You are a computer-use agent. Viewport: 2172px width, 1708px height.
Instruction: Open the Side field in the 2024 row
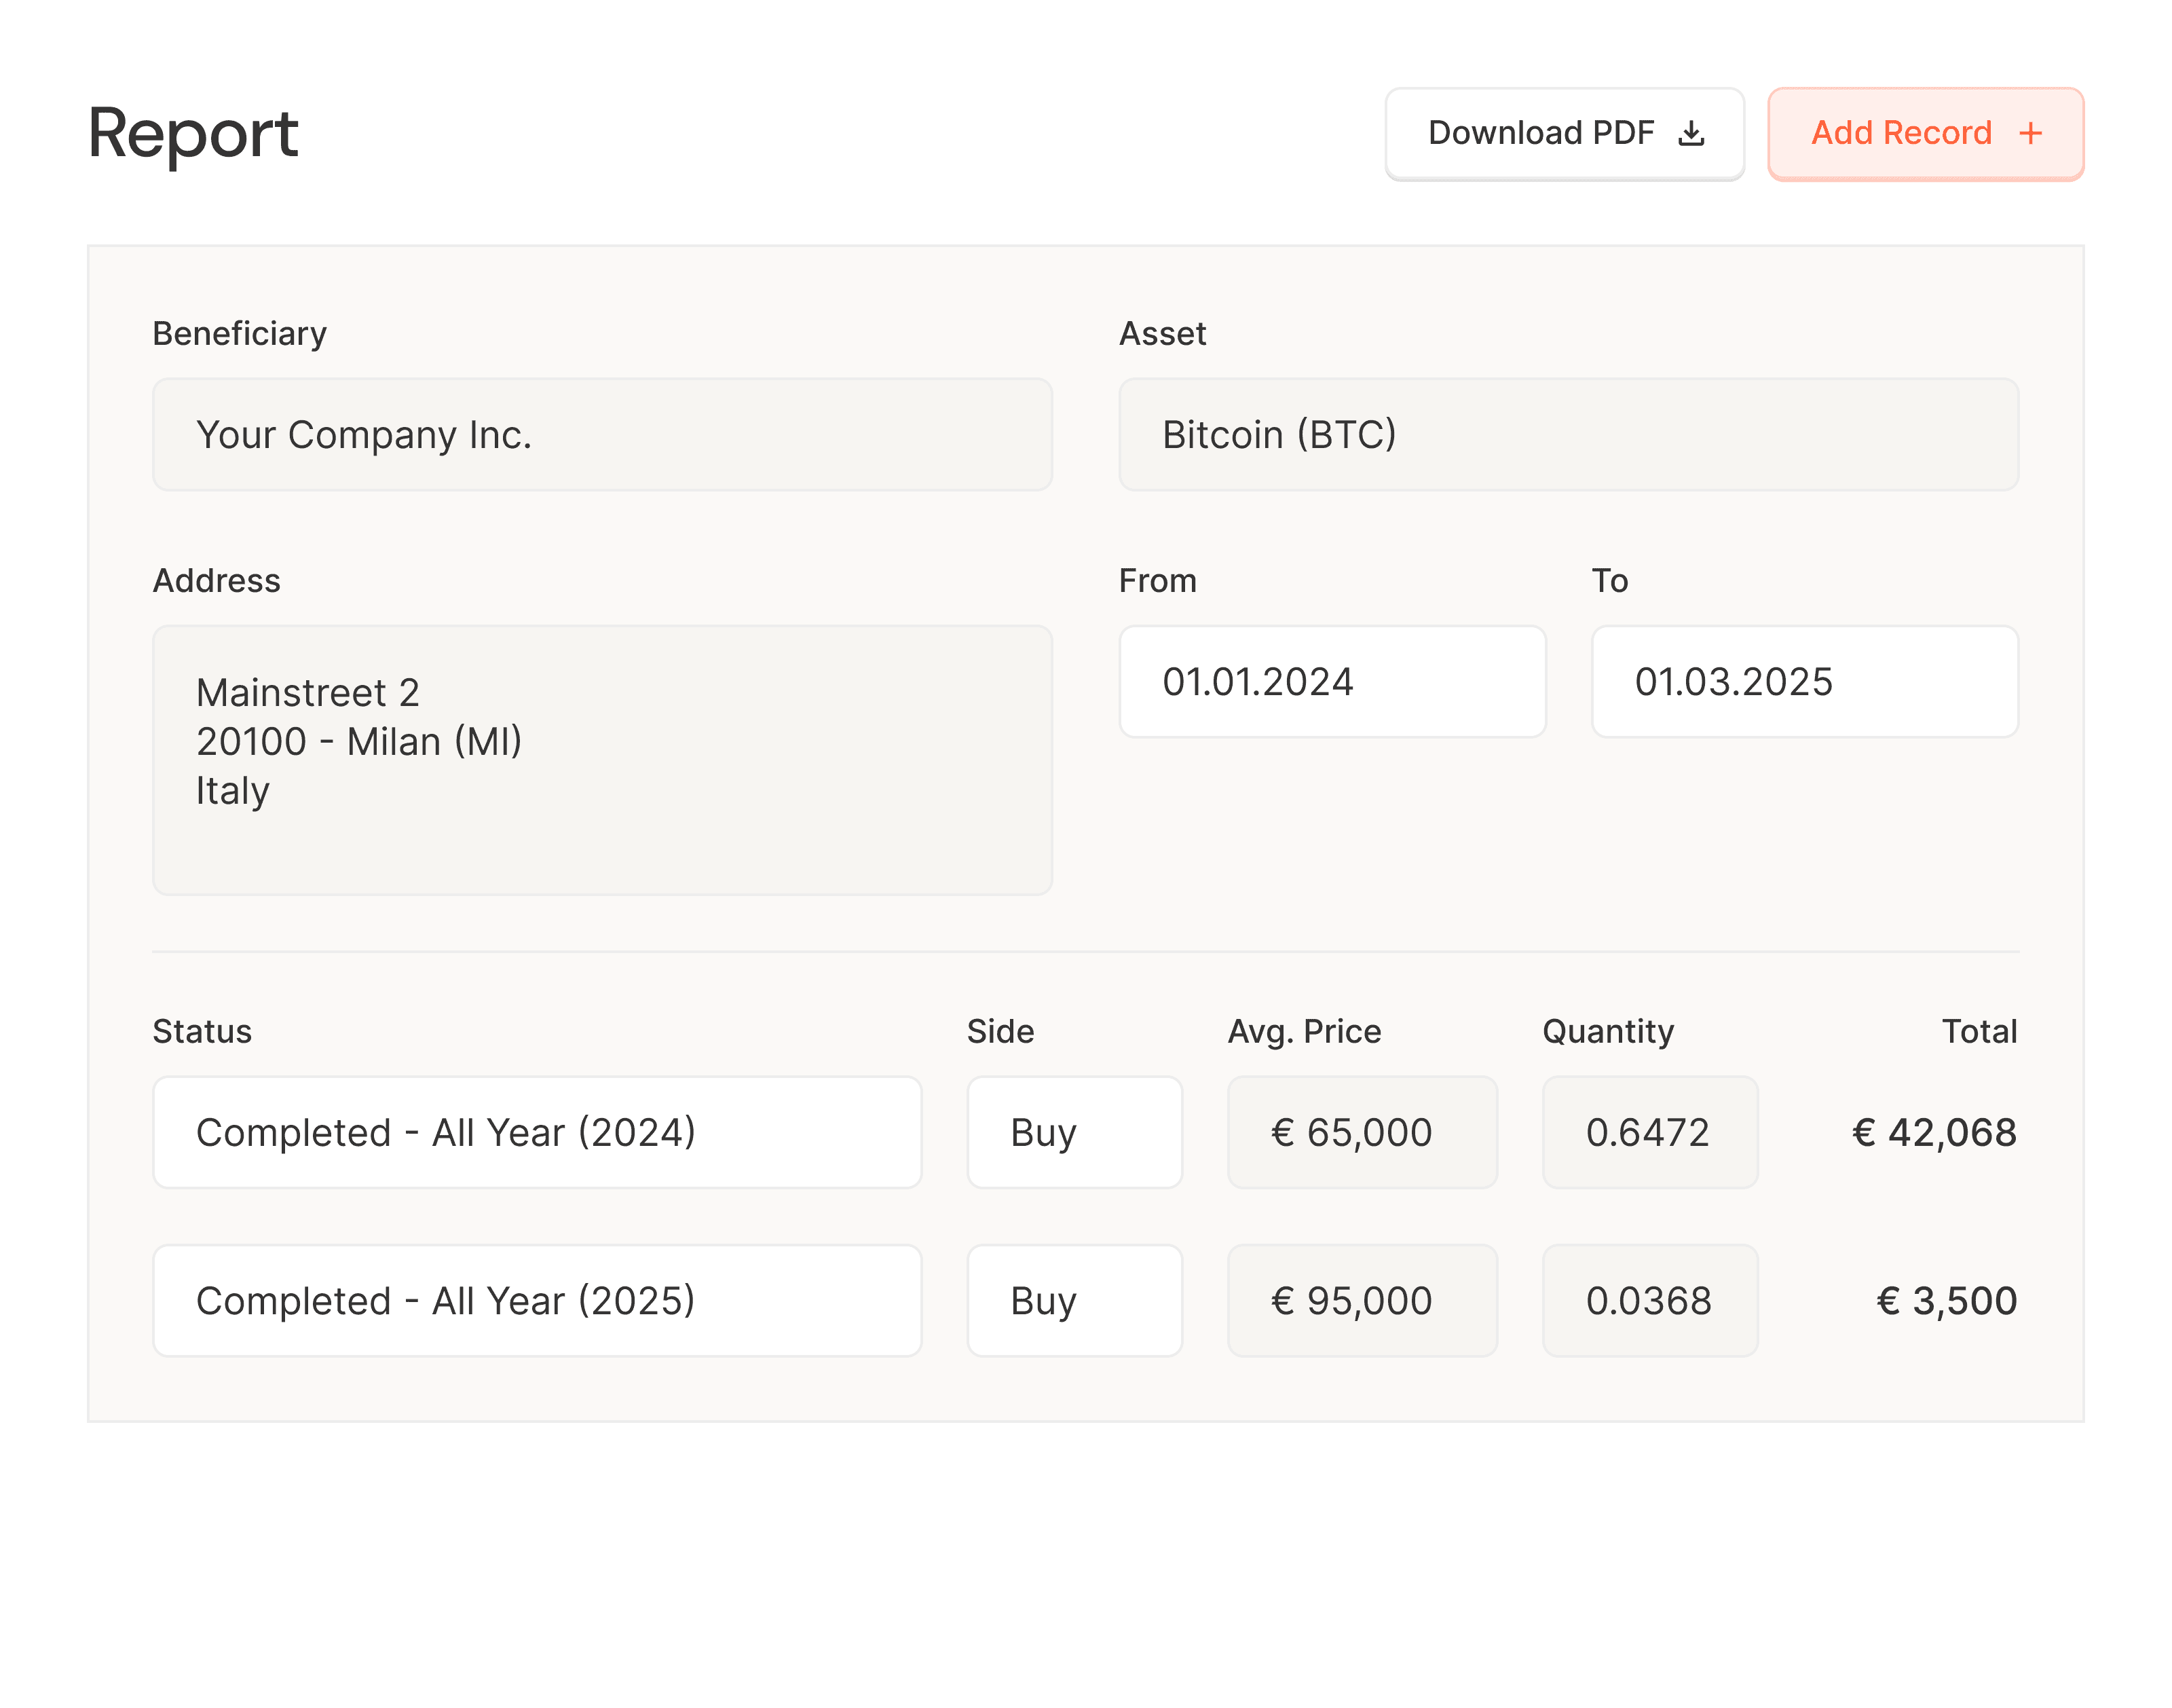click(1074, 1132)
